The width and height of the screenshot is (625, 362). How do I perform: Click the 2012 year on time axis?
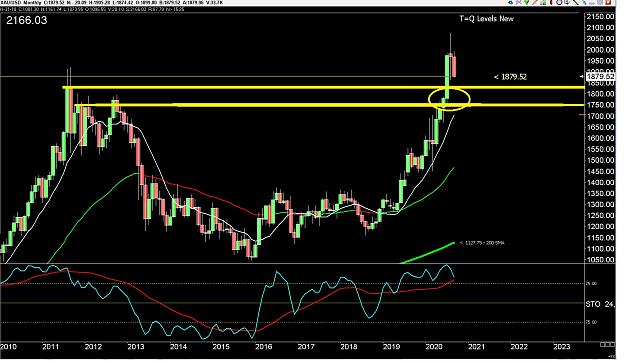pos(93,347)
